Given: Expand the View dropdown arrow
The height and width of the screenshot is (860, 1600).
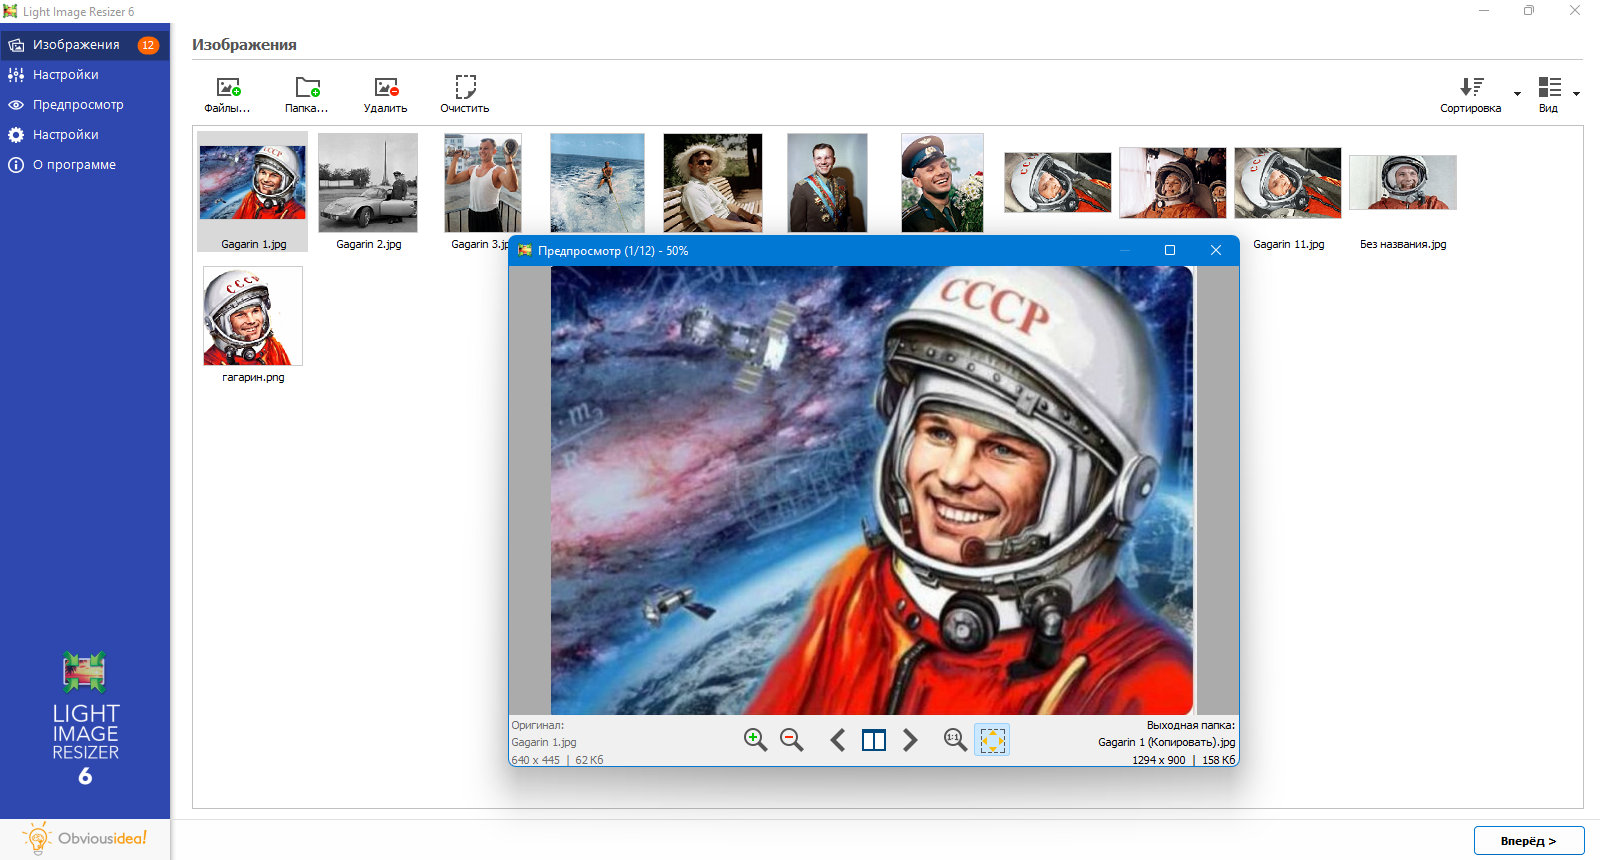Looking at the screenshot, I should (1576, 94).
